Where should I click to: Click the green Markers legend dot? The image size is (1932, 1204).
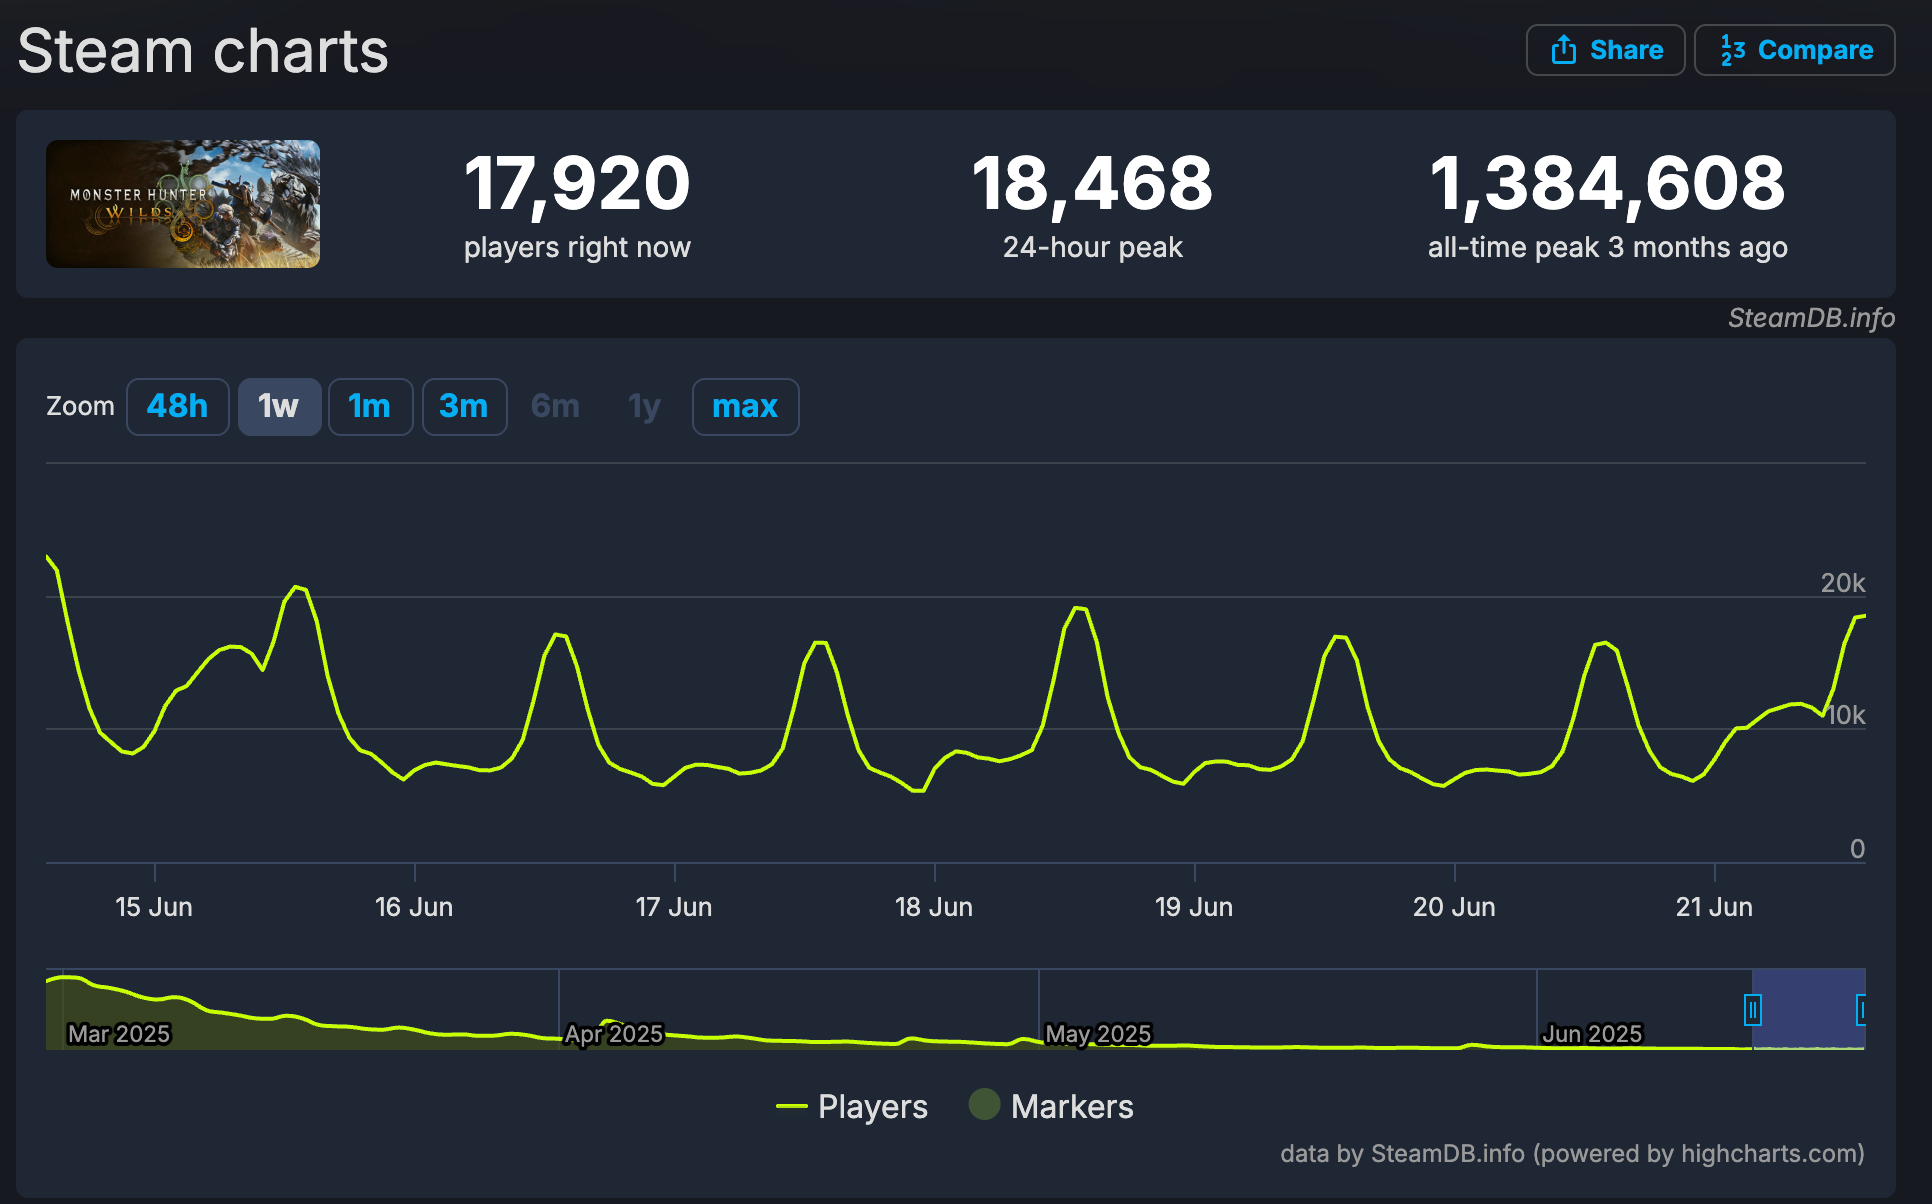(984, 1104)
